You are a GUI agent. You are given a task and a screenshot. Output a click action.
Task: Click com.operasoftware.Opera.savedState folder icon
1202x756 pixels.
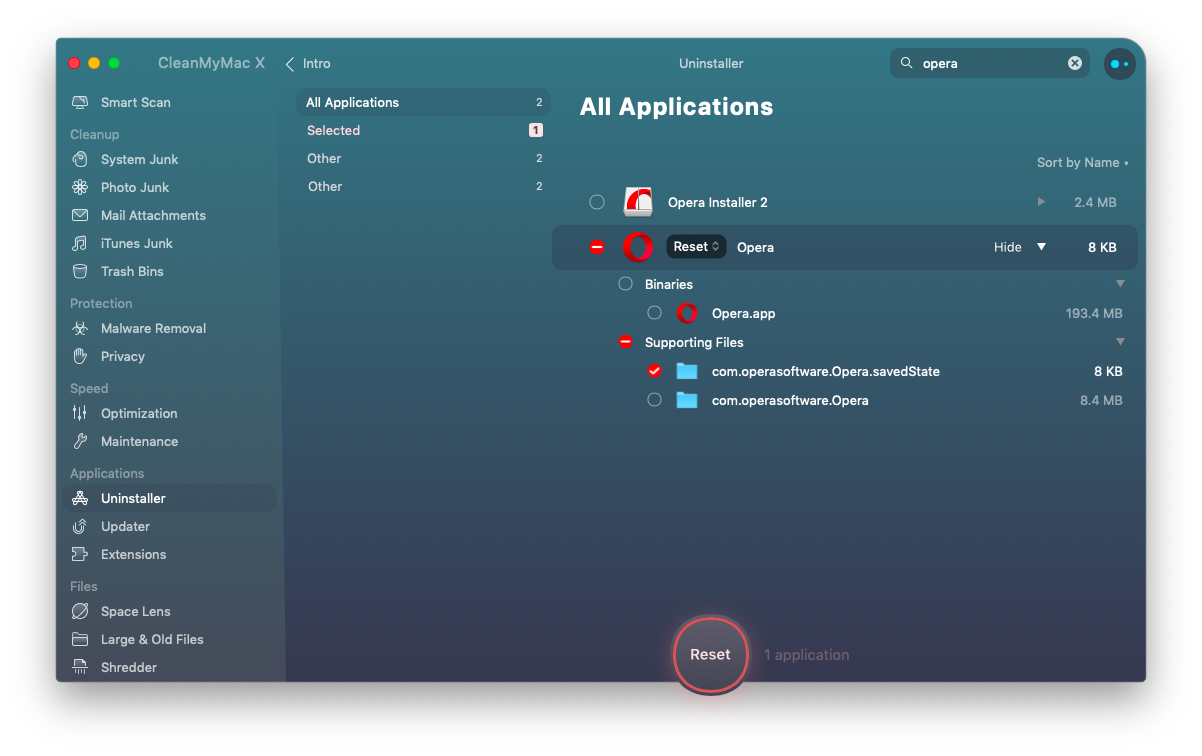click(x=686, y=371)
